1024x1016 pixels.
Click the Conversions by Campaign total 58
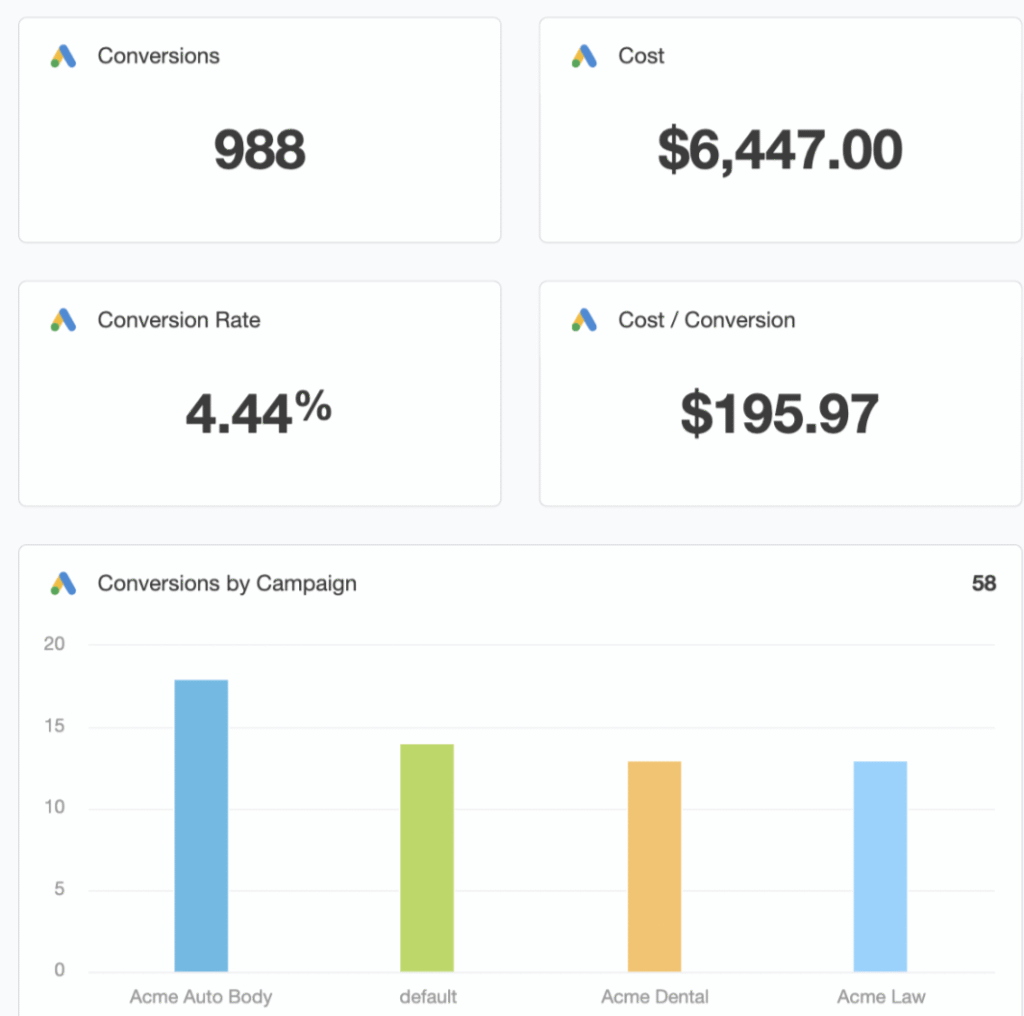(x=983, y=583)
